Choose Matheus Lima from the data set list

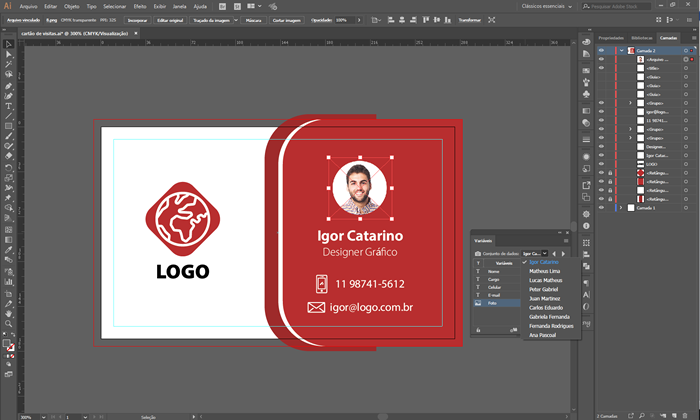(547, 272)
